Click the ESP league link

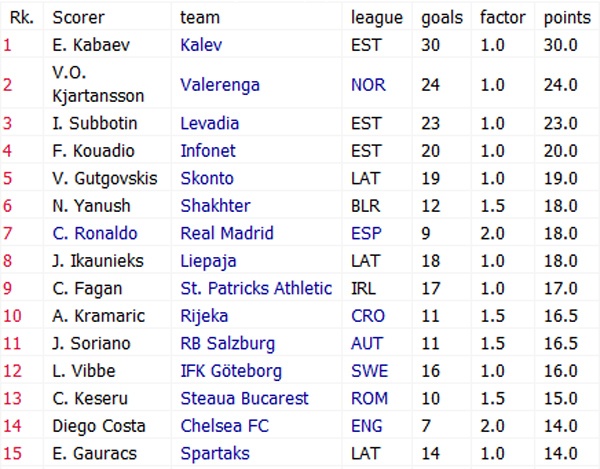point(365,233)
